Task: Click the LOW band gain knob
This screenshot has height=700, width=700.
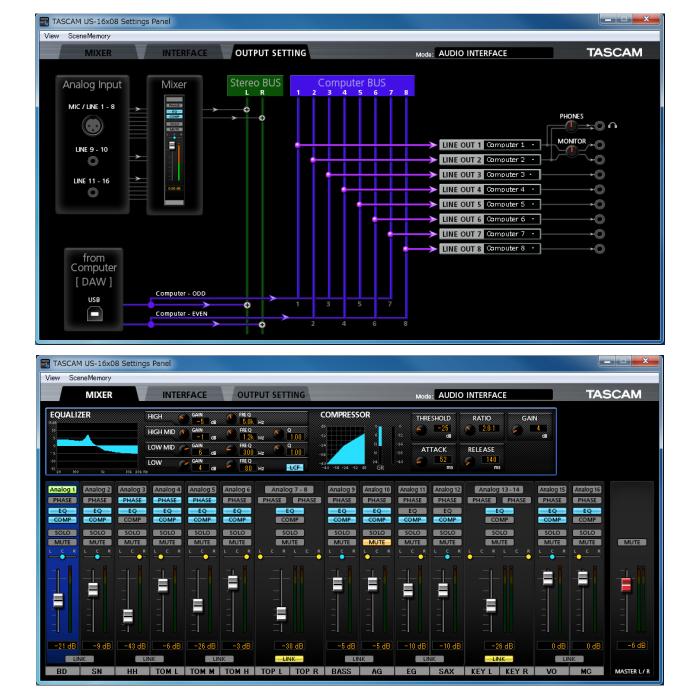Action: [x=183, y=465]
